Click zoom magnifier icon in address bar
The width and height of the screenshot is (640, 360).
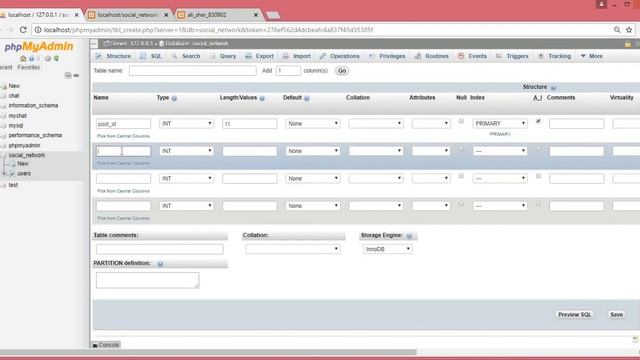pyautogui.click(x=617, y=30)
